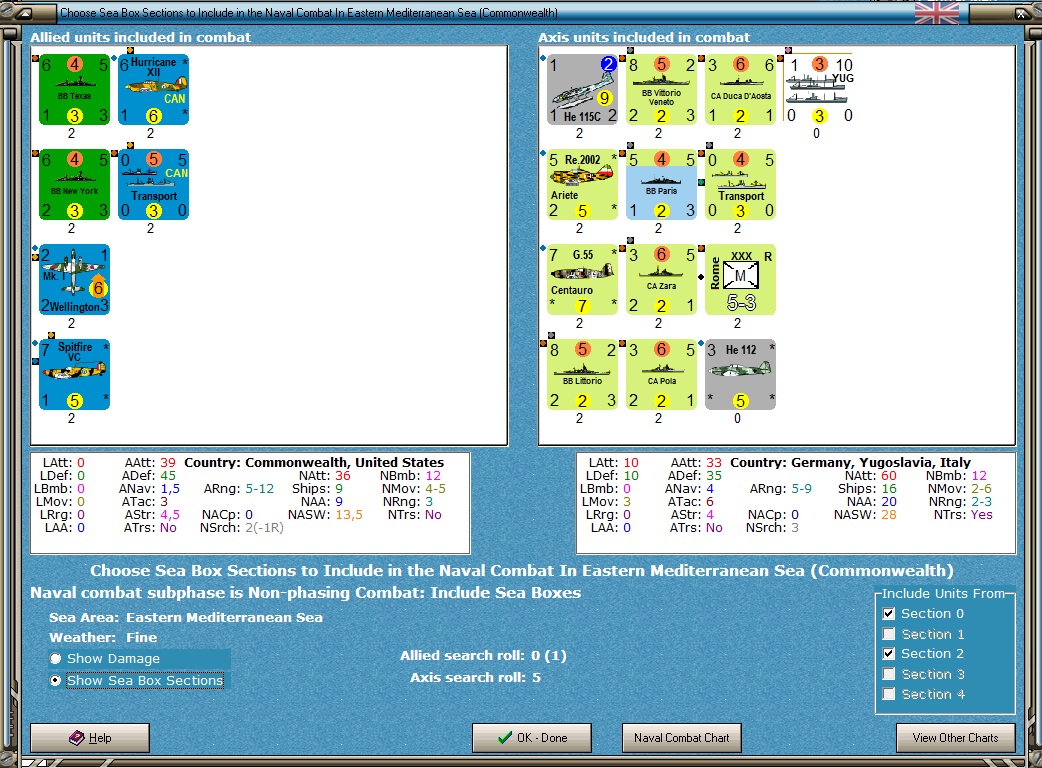Confirm with OK - Done button
The image size is (1042, 768).
tap(532, 738)
